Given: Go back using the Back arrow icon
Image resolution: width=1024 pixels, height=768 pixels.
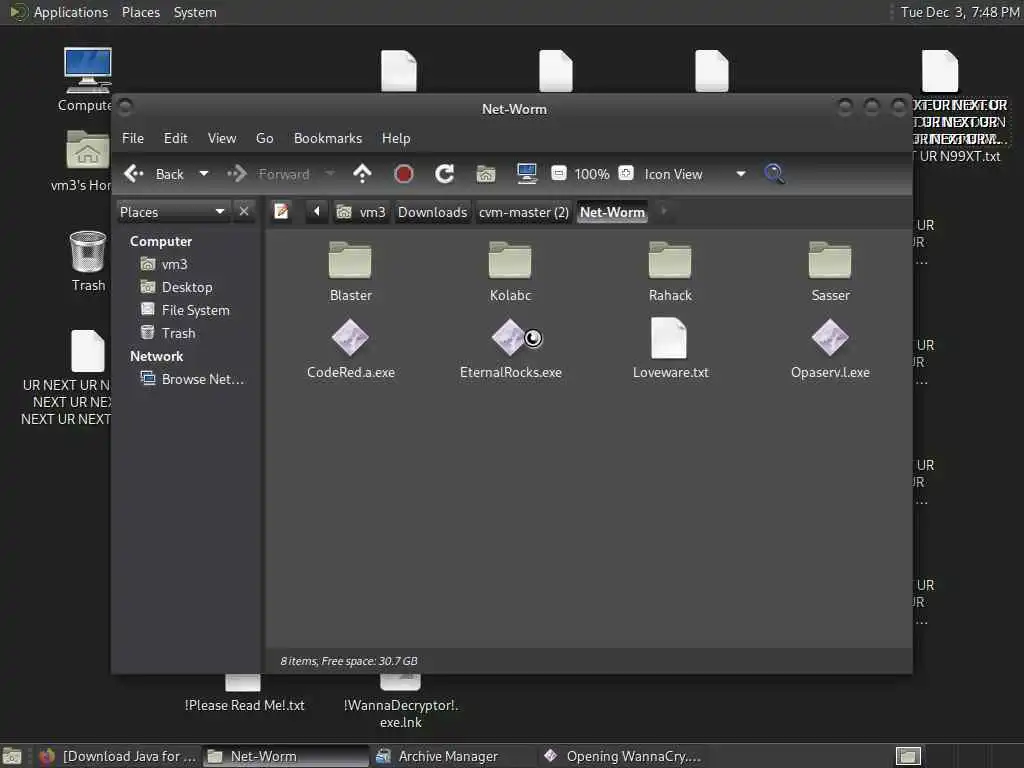Looking at the screenshot, I should click(134, 174).
